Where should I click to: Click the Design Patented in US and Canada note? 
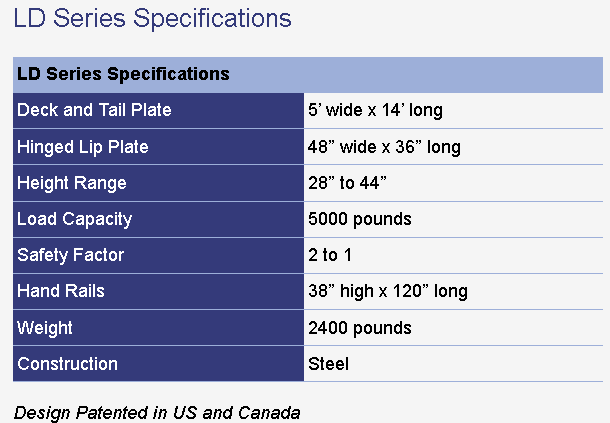coord(157,413)
